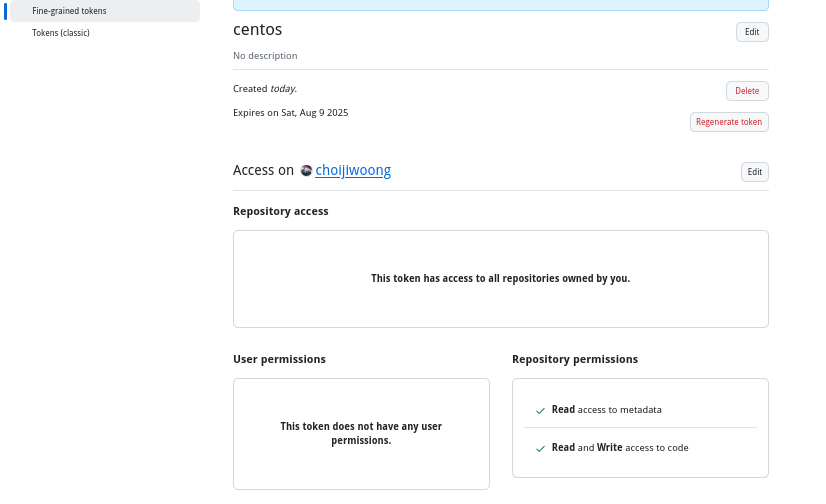826x504 pixels.
Task: Click the Created today text
Action: click(265, 88)
